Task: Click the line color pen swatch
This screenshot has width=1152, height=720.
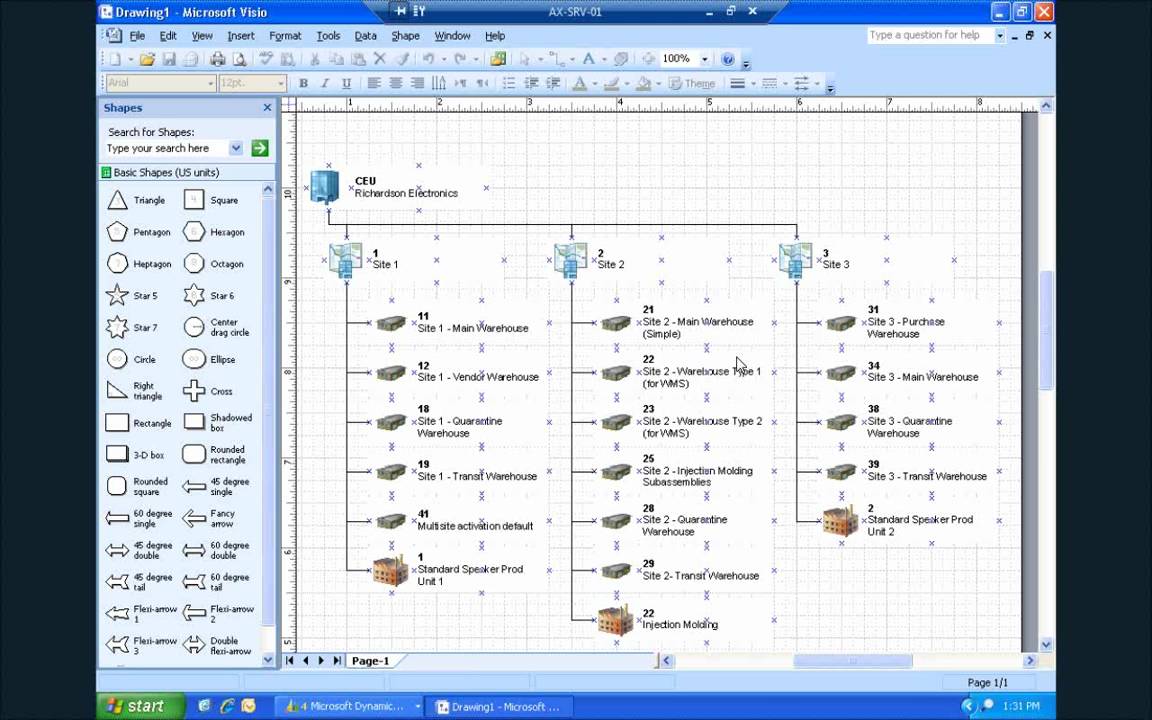Action: 611,83
